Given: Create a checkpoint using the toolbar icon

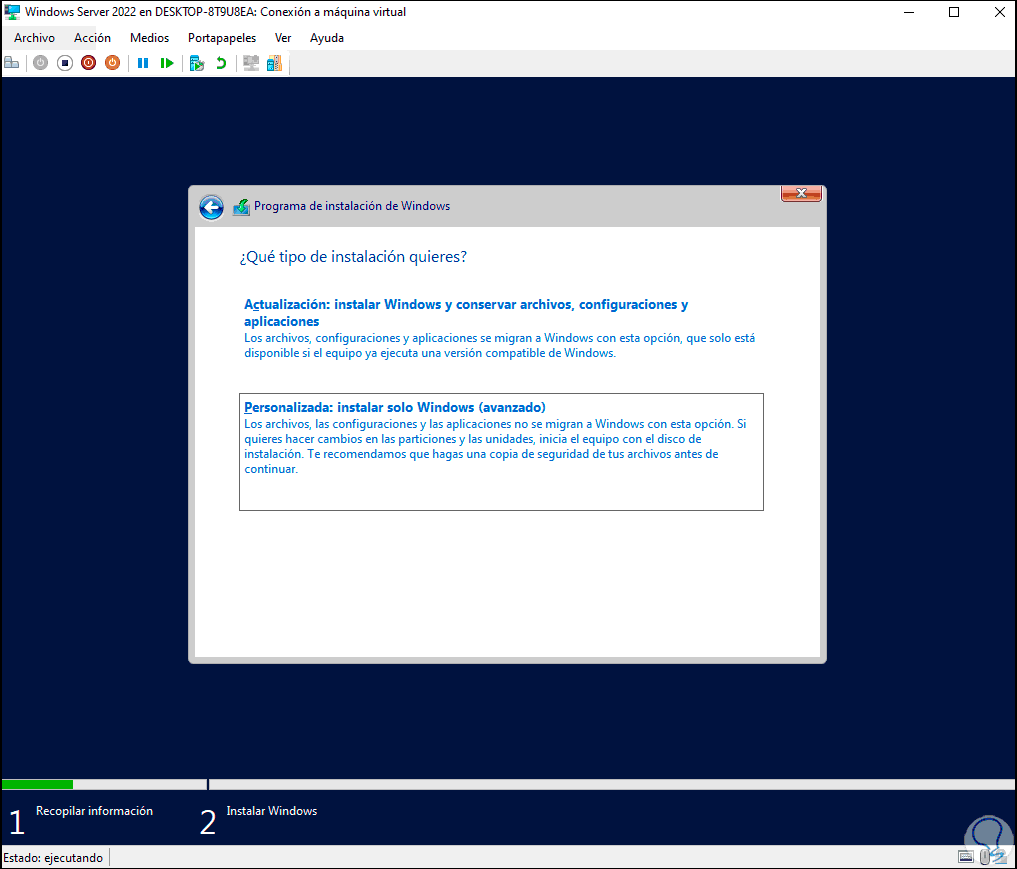Looking at the screenshot, I should click(197, 63).
